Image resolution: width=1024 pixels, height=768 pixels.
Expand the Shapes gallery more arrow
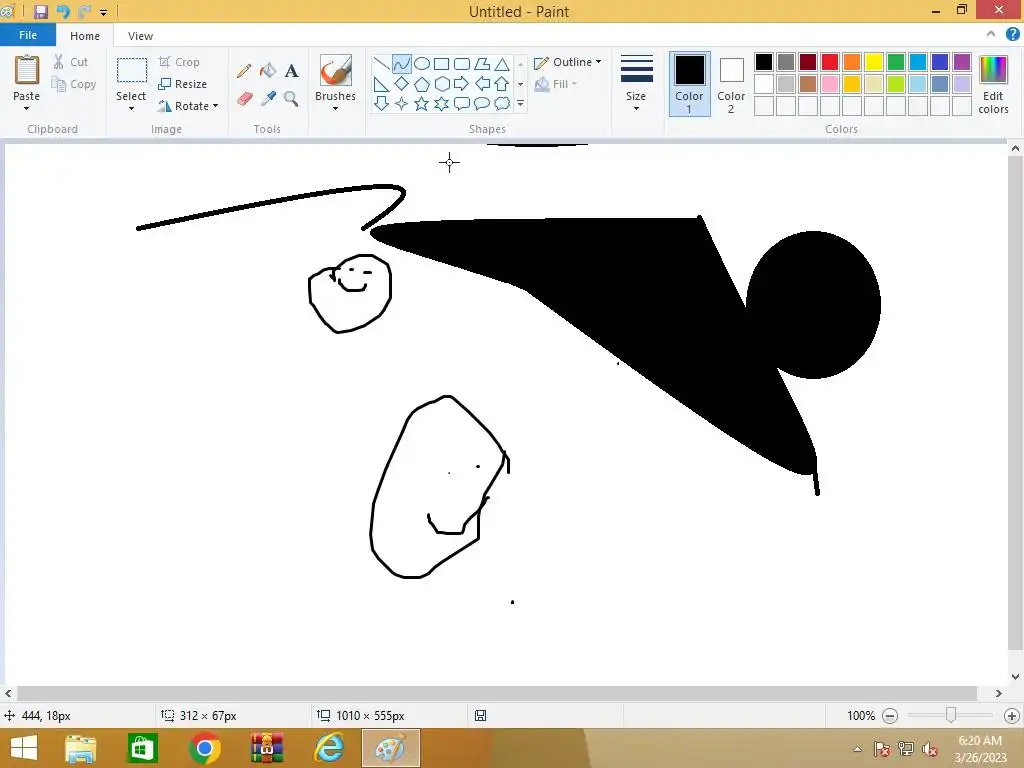pos(520,103)
